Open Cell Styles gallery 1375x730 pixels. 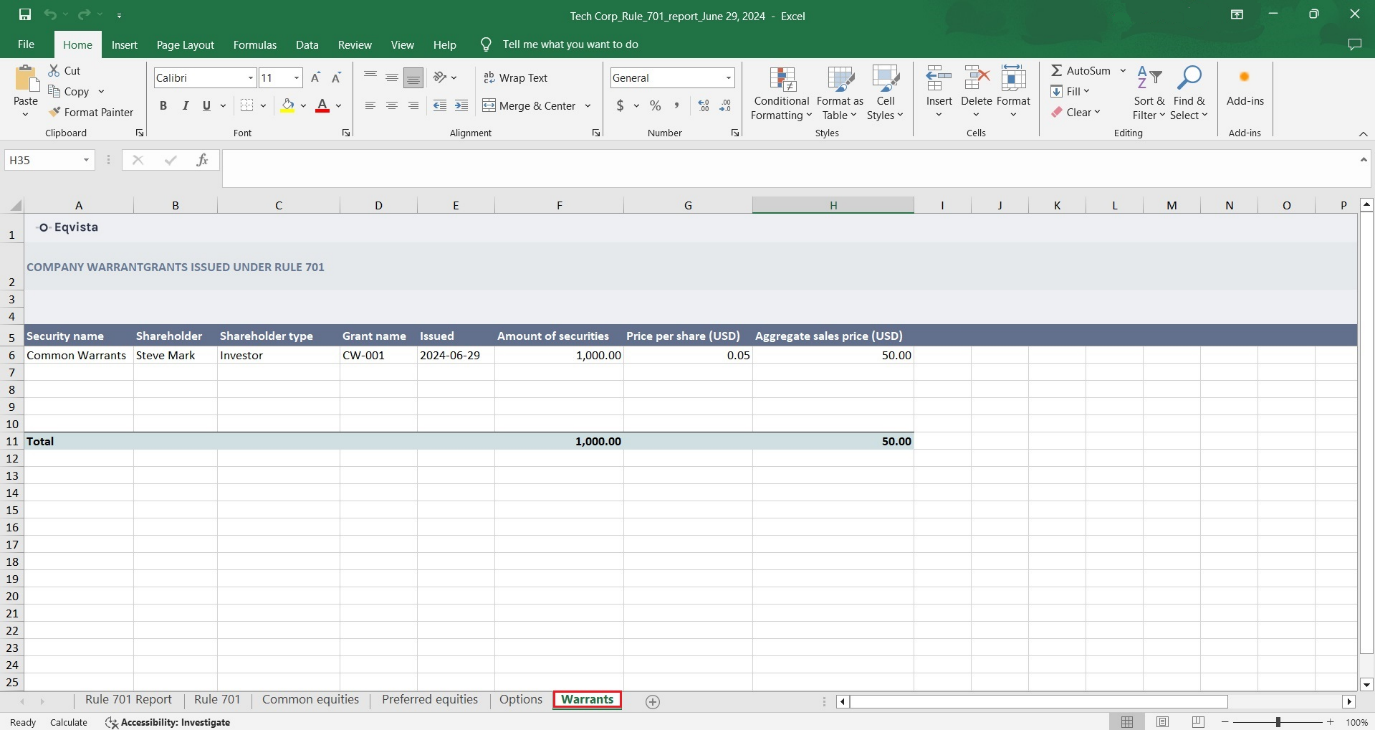pyautogui.click(x=885, y=94)
